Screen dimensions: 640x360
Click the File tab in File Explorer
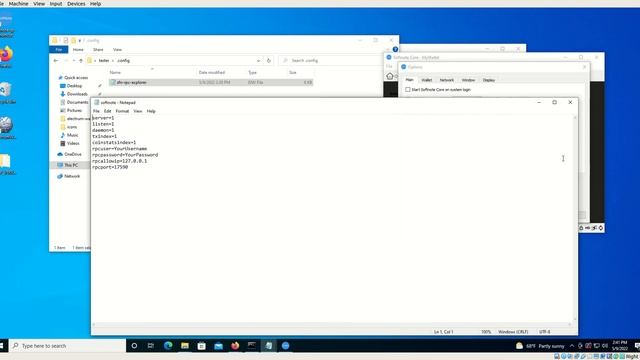59,49
